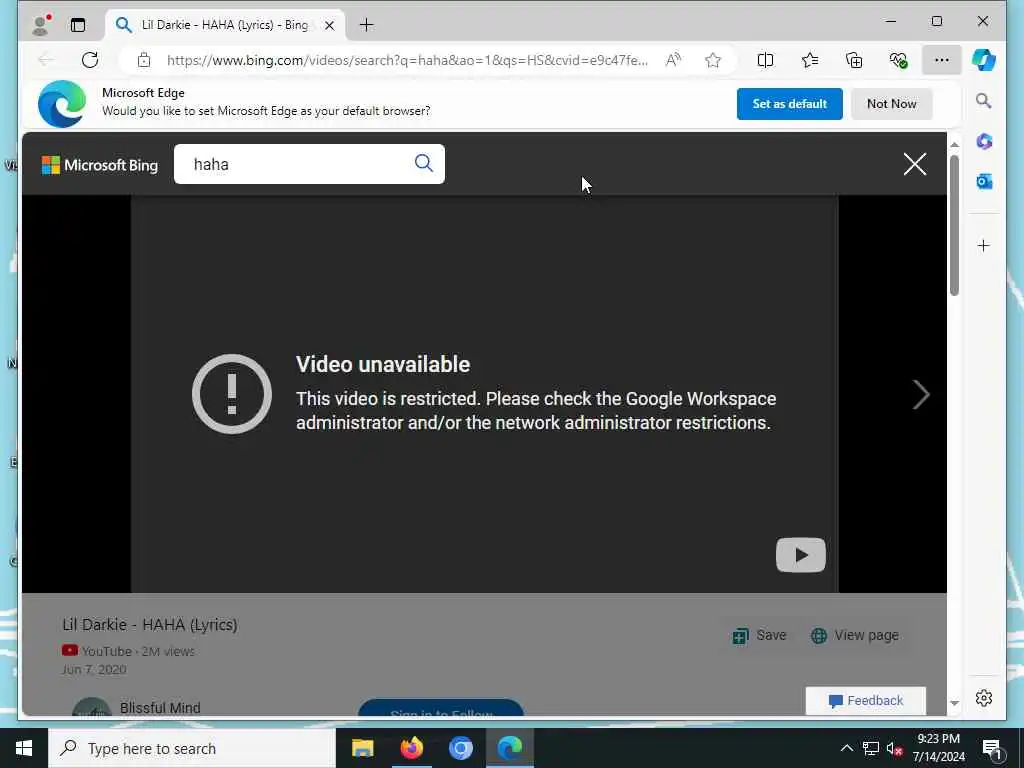Click the browser back arrow
This screenshot has height=768, width=1024.
point(46,60)
